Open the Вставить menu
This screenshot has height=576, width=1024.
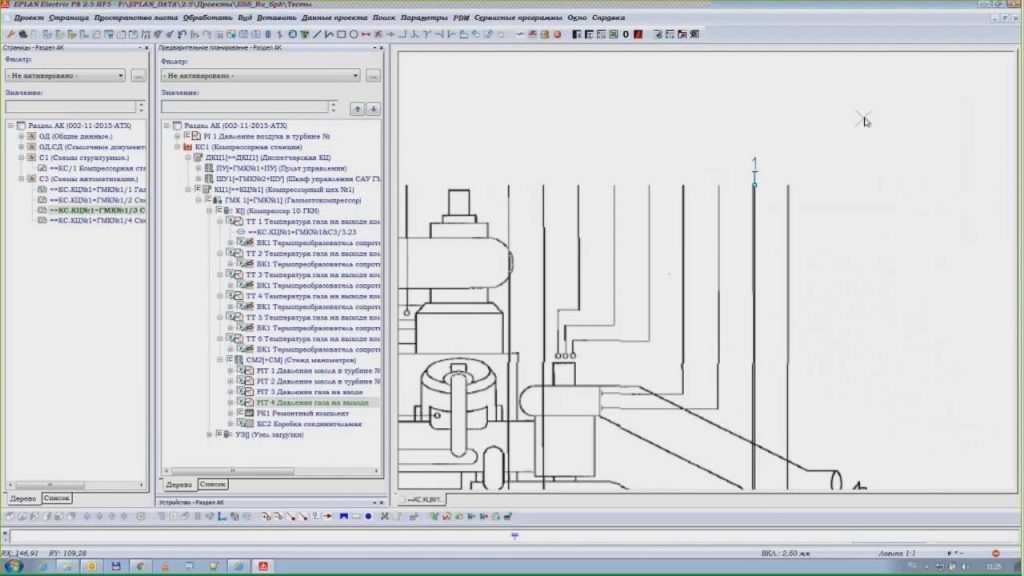276,18
